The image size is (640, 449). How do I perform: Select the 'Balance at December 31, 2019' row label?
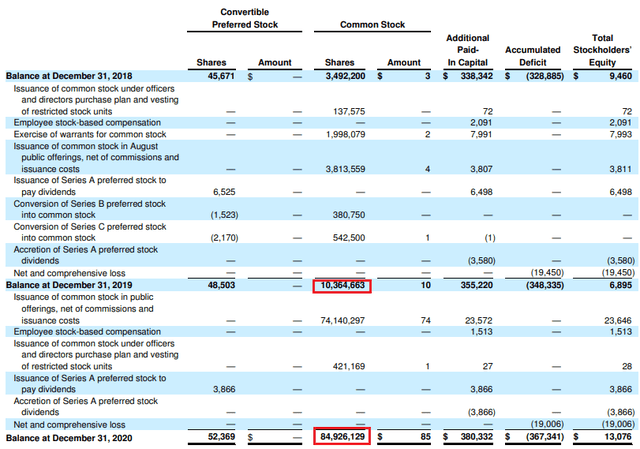coord(69,285)
